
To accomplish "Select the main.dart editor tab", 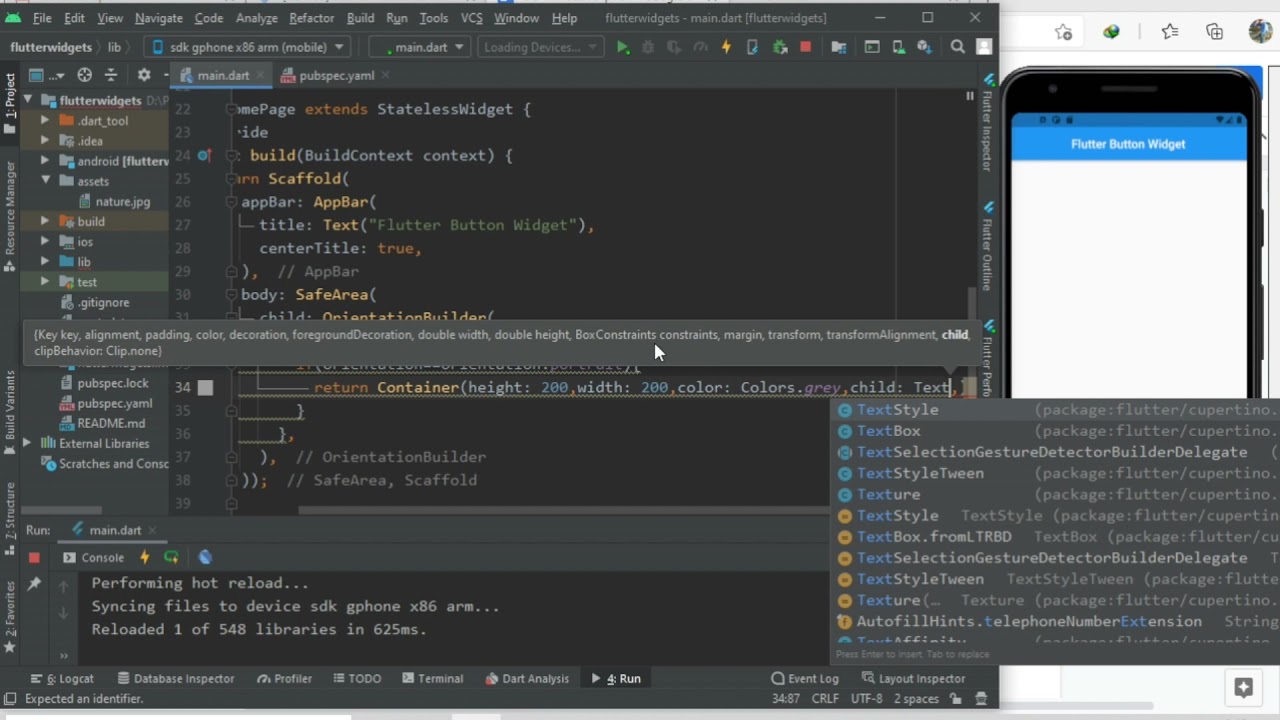I will (x=223, y=75).
